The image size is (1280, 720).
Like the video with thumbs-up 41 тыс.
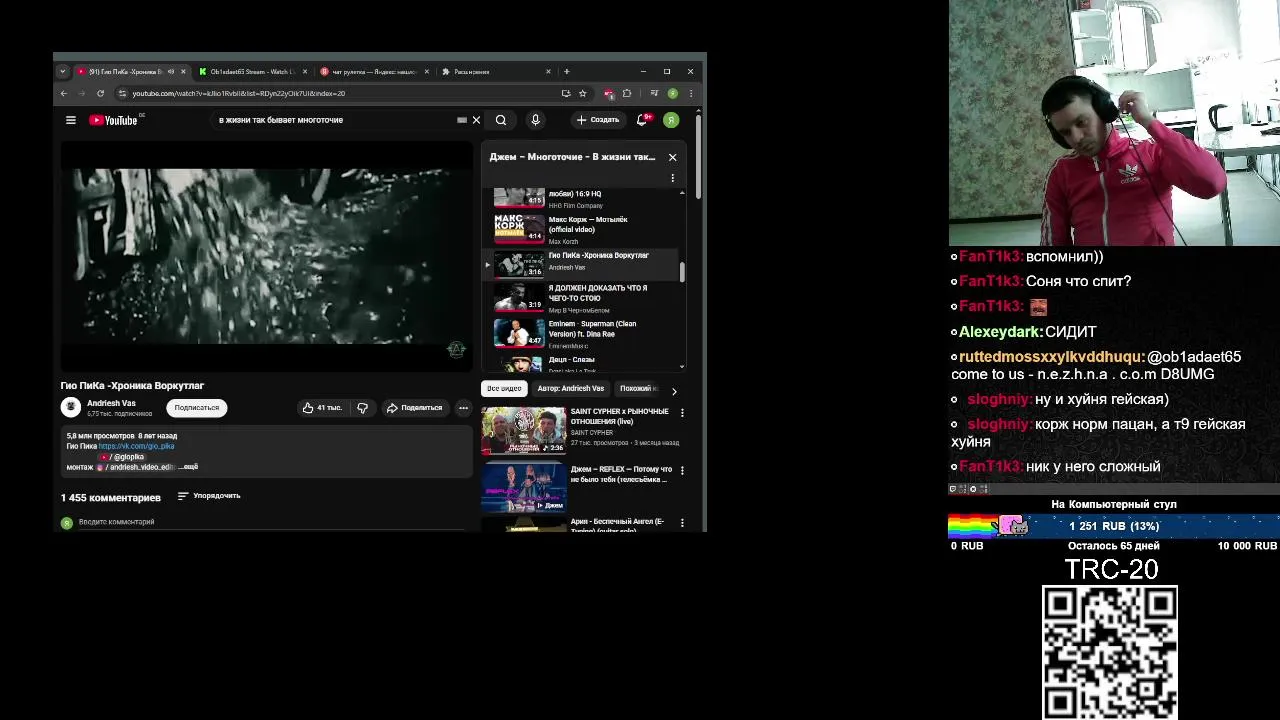coord(322,408)
